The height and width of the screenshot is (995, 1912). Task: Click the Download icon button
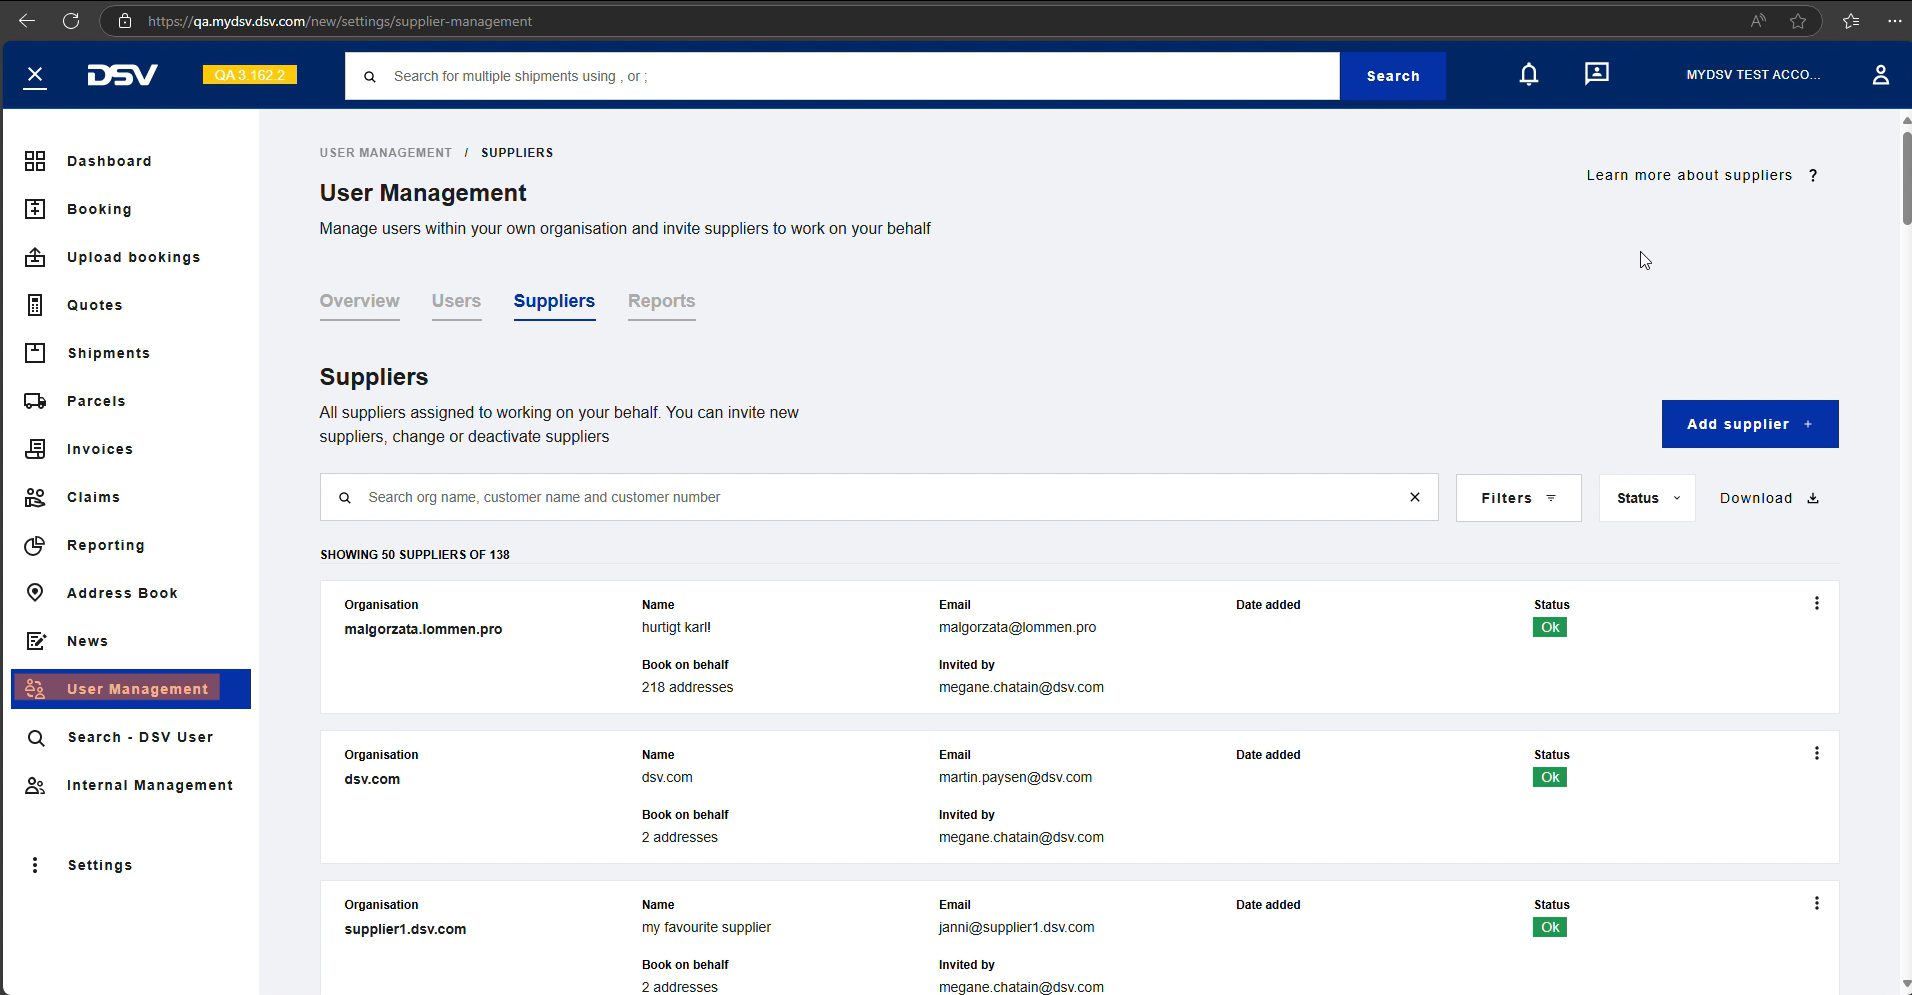coord(1812,498)
